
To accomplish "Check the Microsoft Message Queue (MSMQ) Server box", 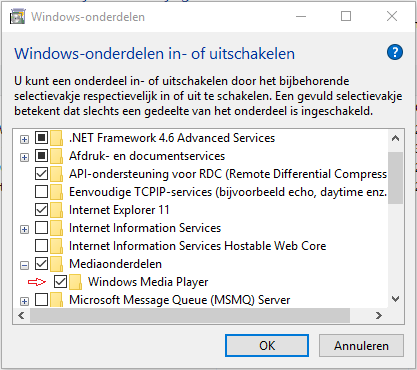I will (41, 300).
